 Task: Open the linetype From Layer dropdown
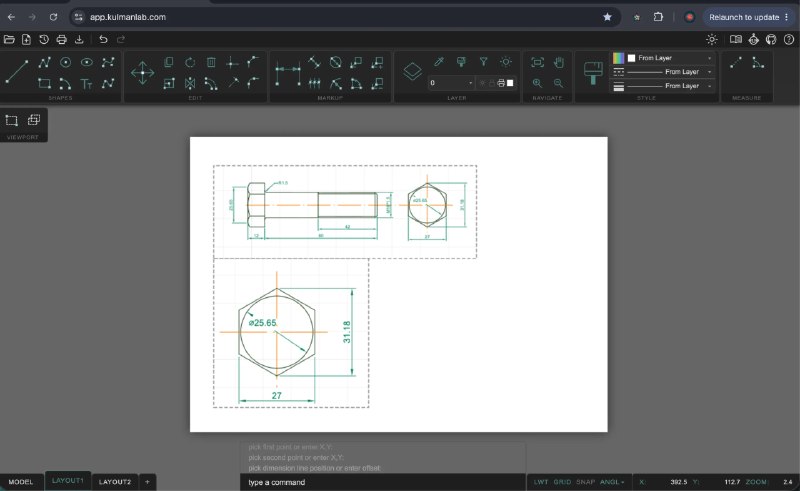670,72
